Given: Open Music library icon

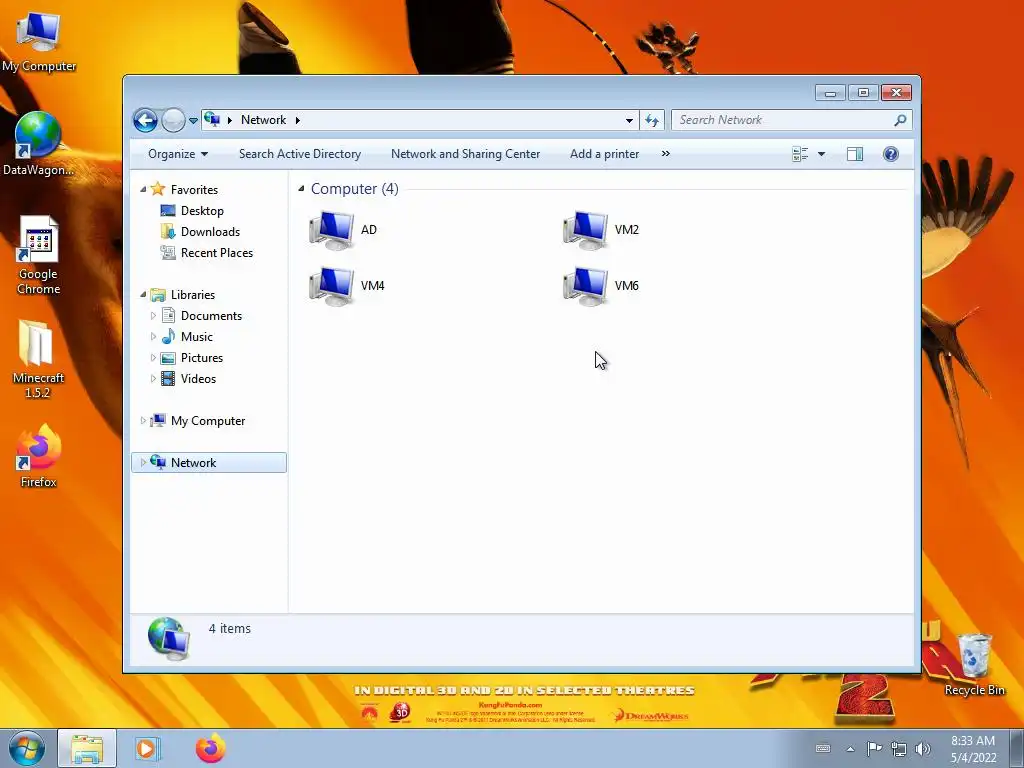Looking at the screenshot, I should pyautogui.click(x=168, y=336).
